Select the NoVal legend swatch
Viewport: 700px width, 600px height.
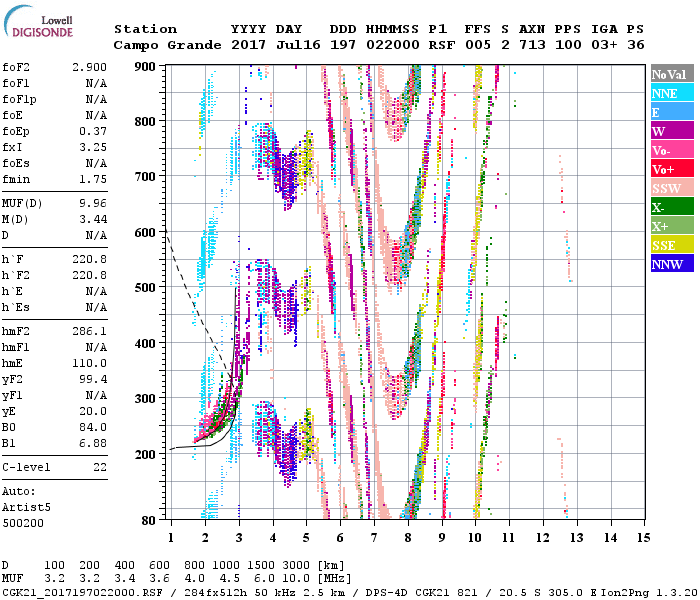[669, 74]
